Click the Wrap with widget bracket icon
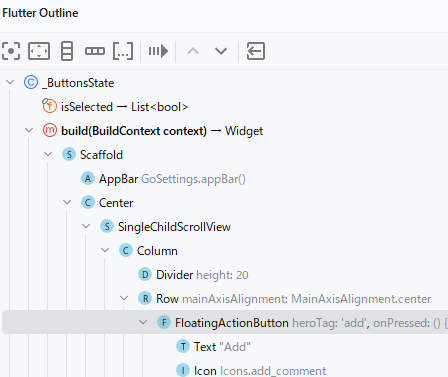The height and width of the screenshot is (377, 448). [123, 51]
